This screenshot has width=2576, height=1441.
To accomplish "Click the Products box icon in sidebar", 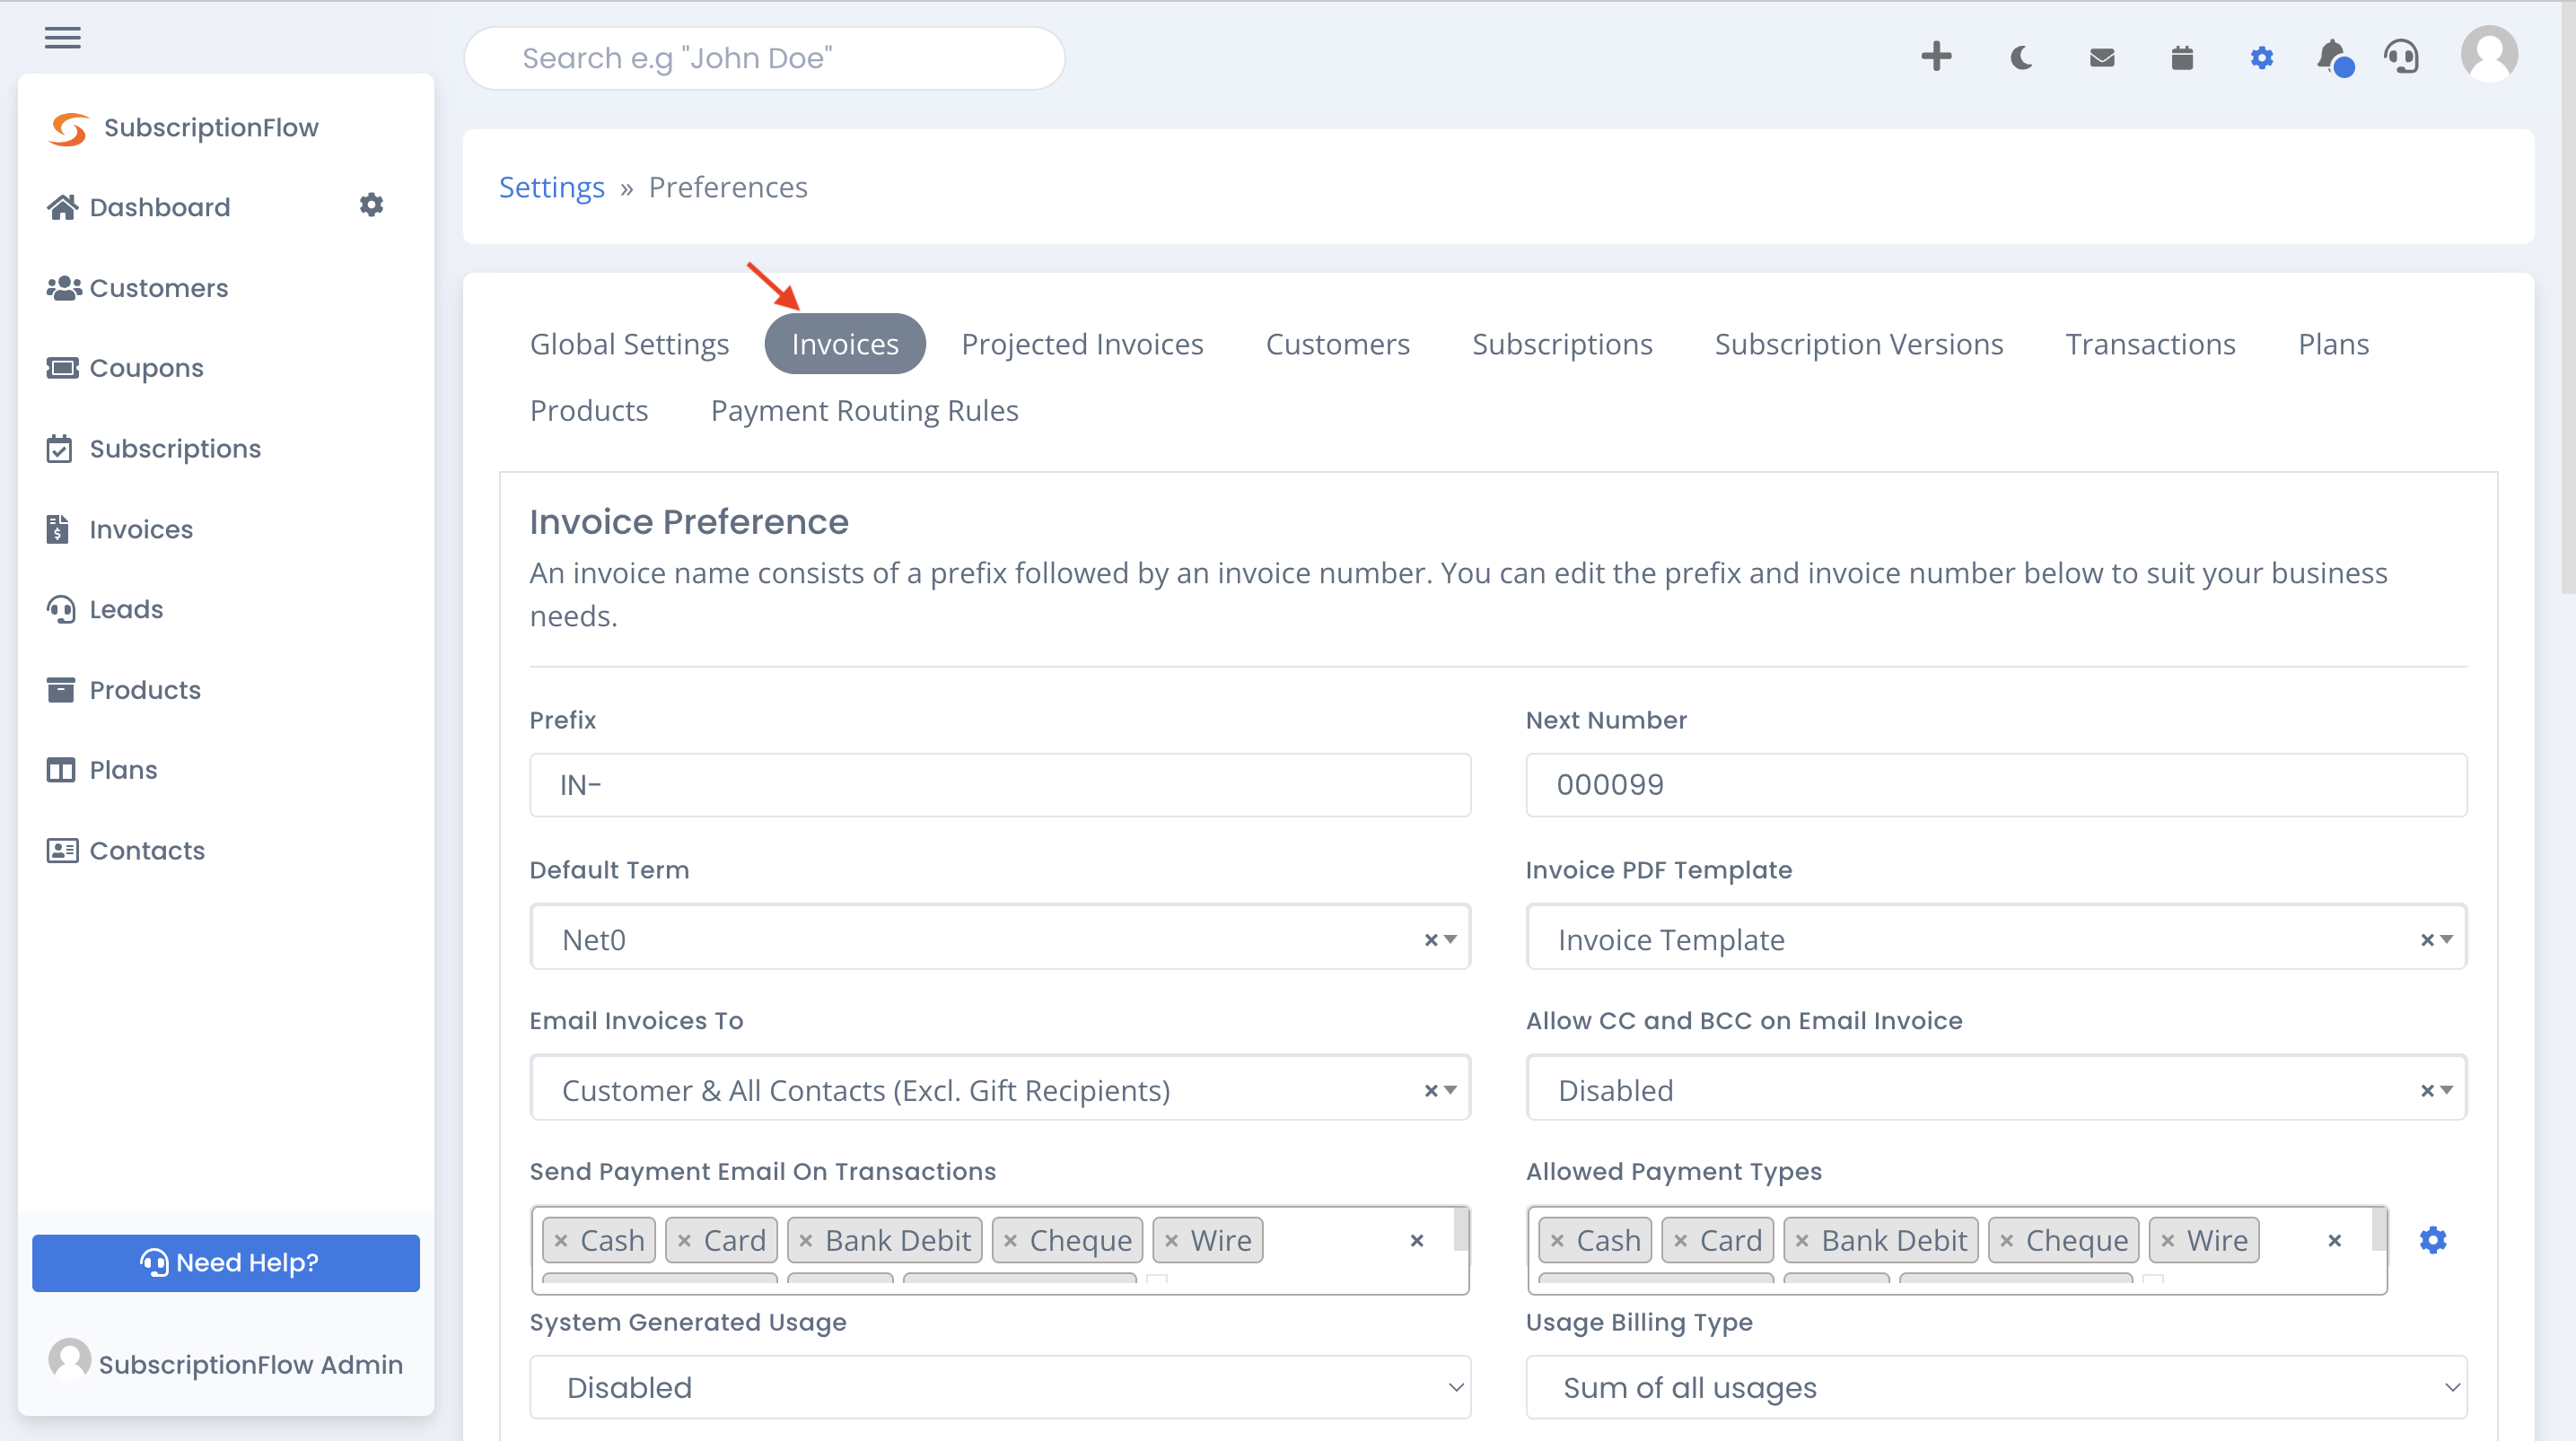I will click(x=61, y=690).
